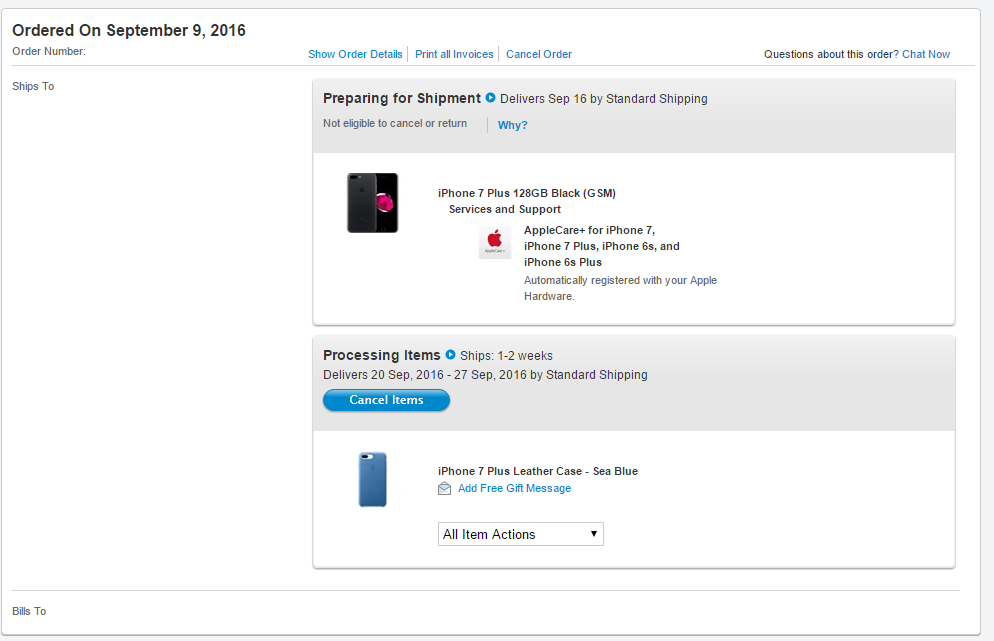Click the Processing Items heading
This screenshot has height=641, width=994.
point(382,355)
